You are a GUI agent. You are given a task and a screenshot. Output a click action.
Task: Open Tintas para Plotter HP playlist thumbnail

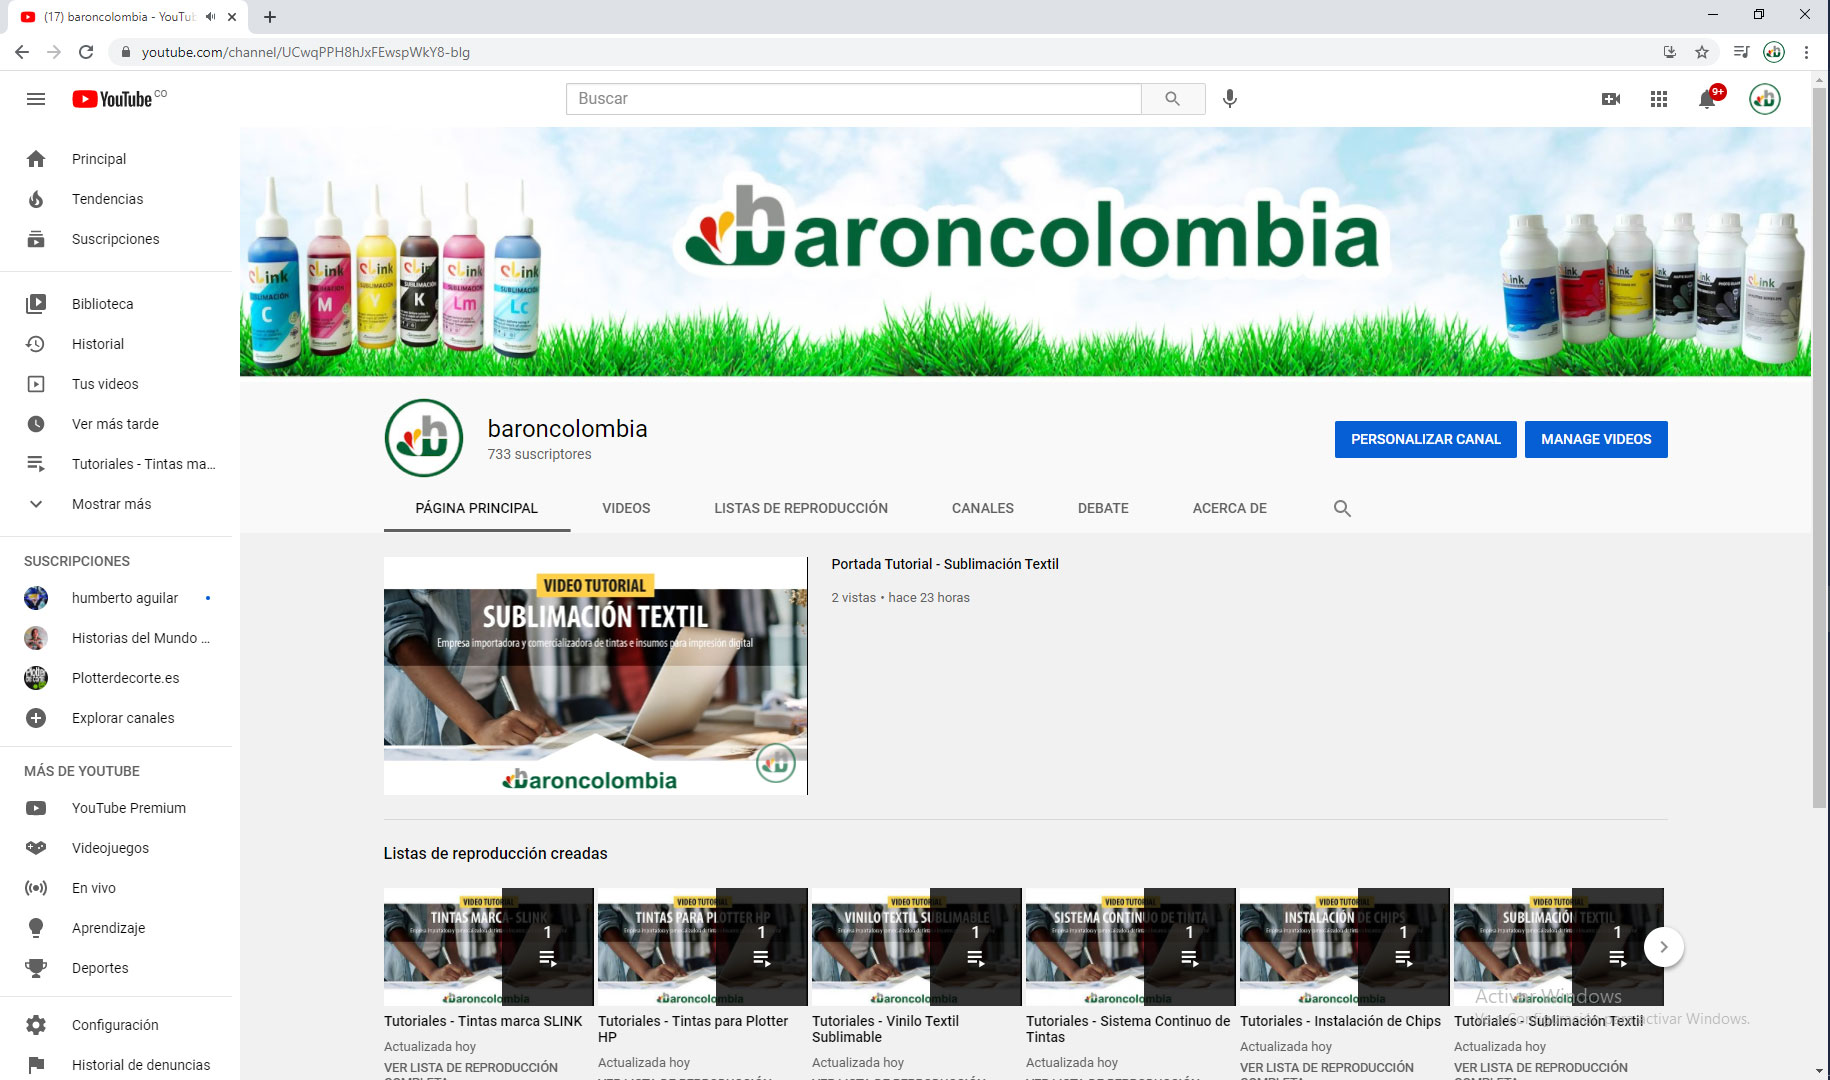(x=702, y=947)
